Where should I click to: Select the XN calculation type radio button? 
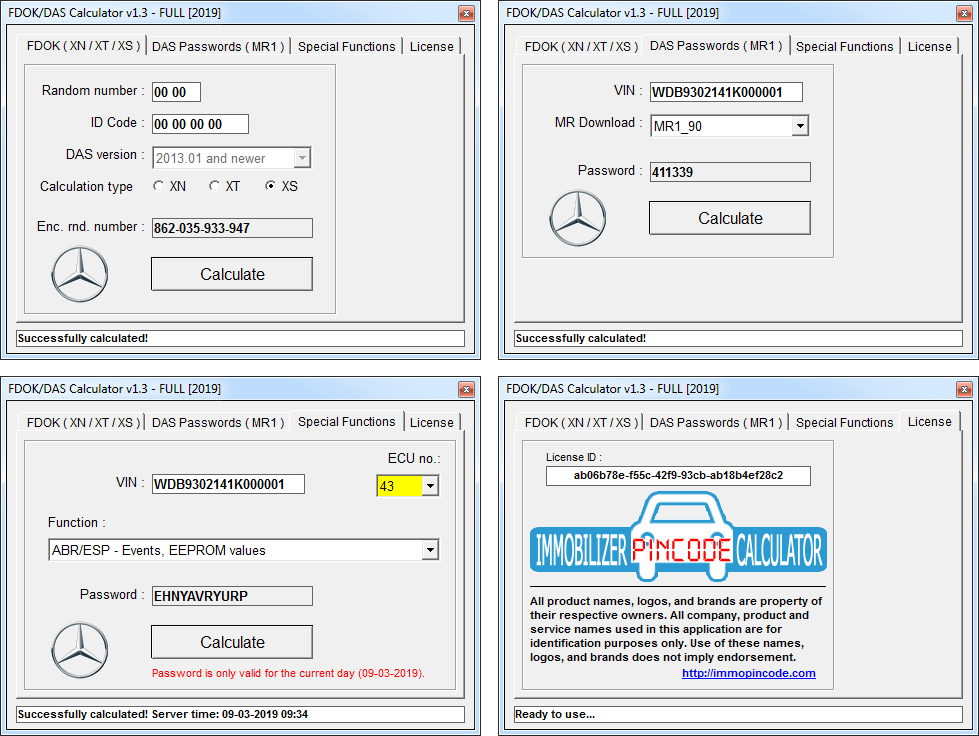(159, 186)
